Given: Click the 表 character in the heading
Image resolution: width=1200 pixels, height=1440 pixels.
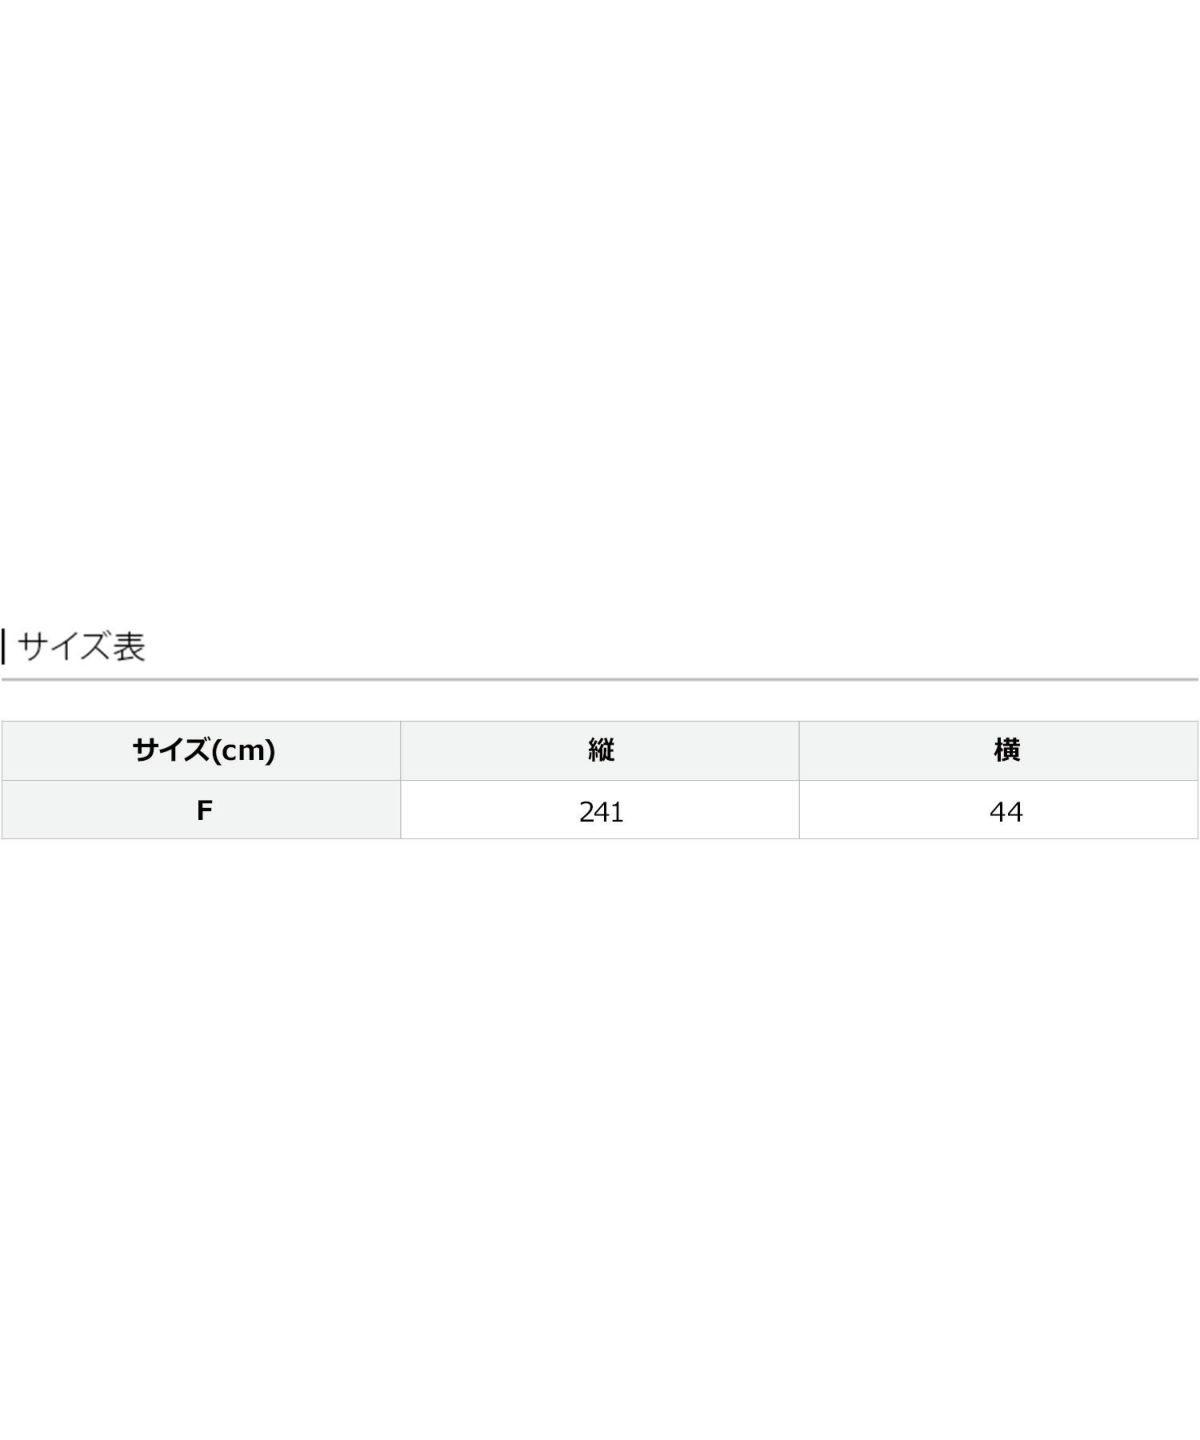Looking at the screenshot, I should click(129, 647).
